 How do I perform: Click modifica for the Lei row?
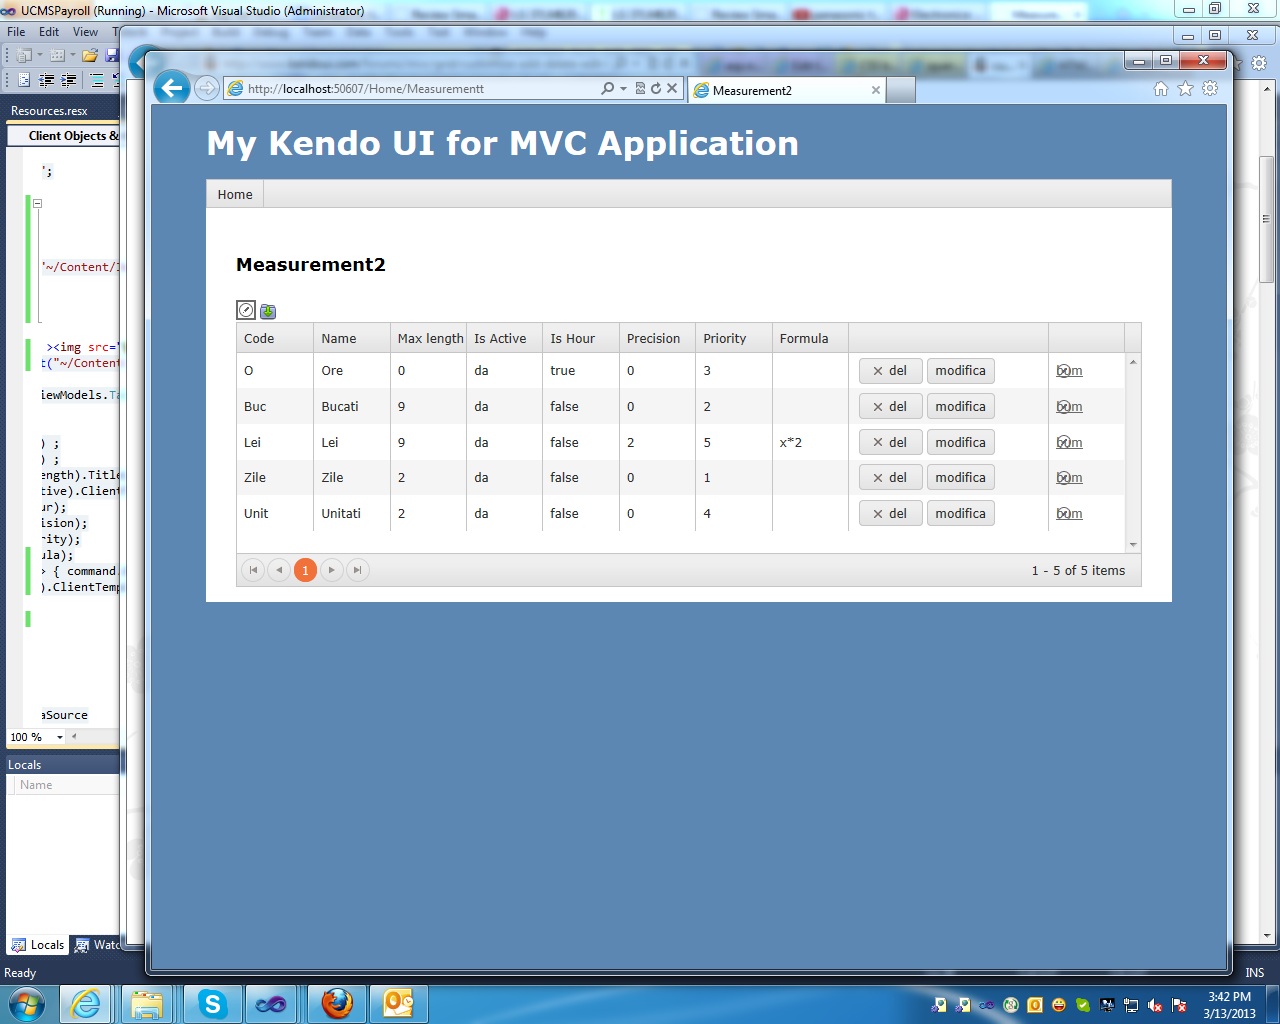(960, 443)
